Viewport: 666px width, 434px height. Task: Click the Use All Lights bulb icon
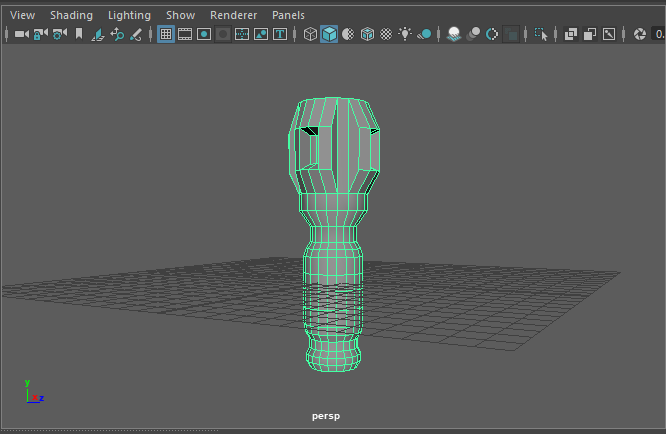click(x=405, y=34)
